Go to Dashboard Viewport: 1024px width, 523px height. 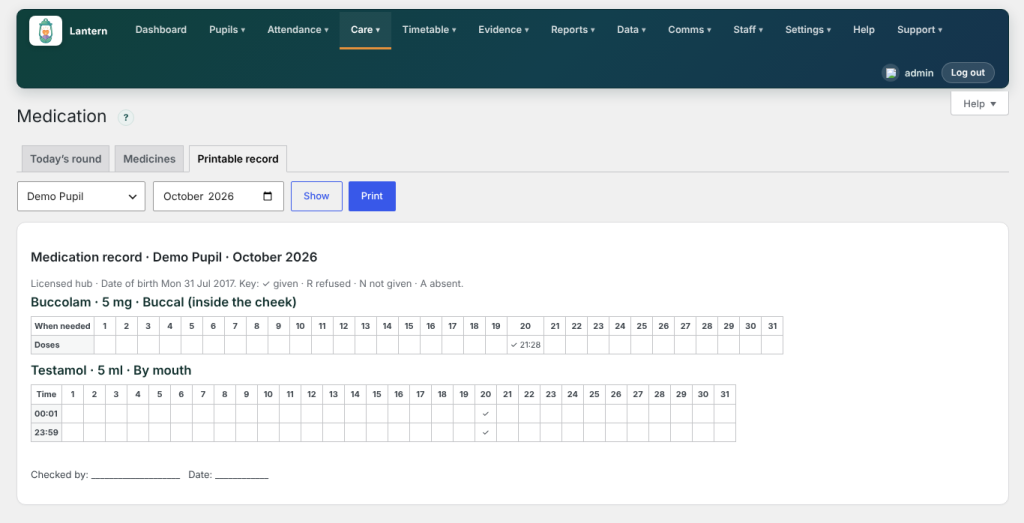point(161,29)
